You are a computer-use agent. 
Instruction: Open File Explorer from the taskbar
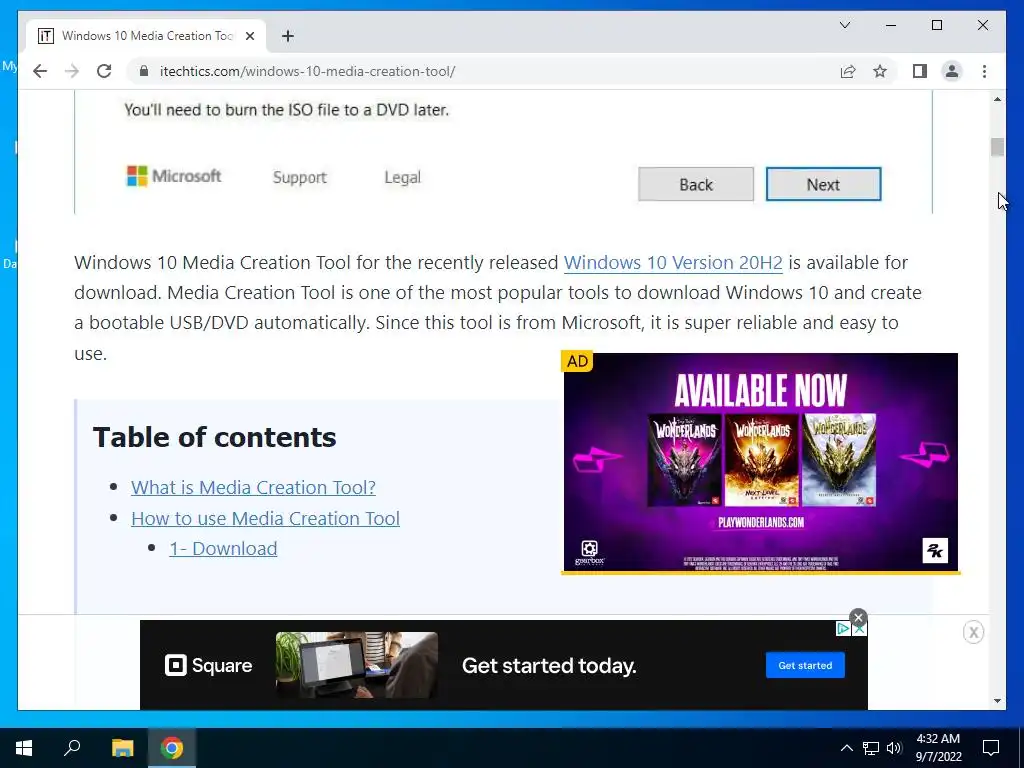click(x=122, y=748)
